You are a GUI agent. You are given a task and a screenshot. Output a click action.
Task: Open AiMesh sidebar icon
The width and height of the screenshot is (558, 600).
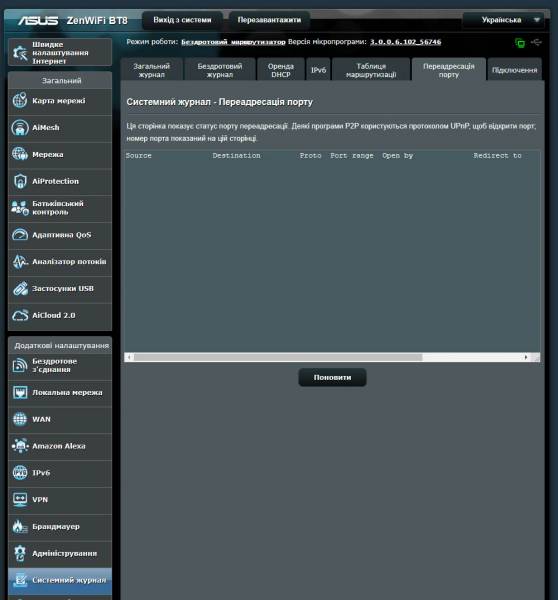pos(20,127)
